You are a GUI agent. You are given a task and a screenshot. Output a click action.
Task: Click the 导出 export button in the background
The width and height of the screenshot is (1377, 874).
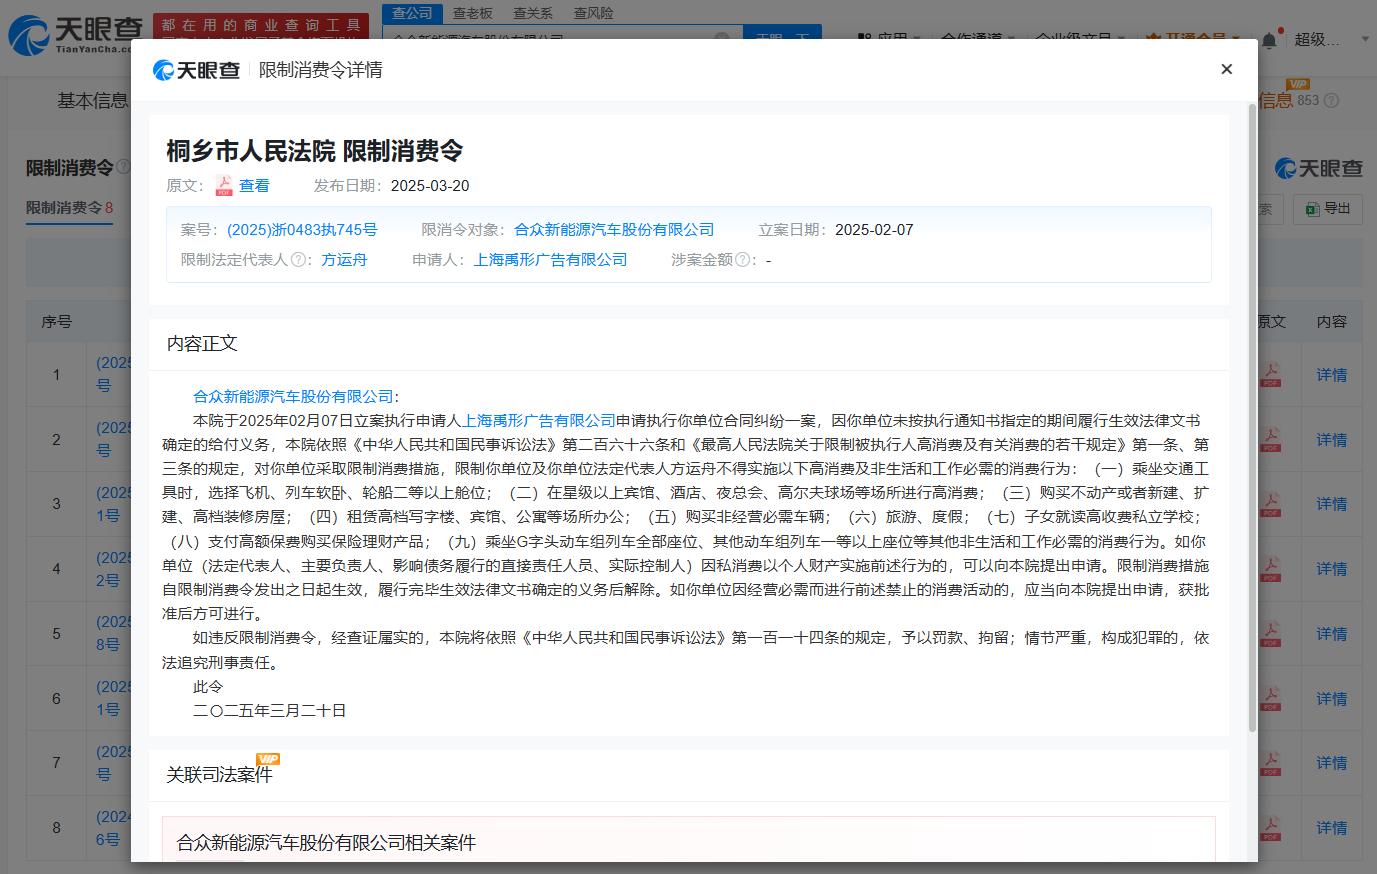[x=1328, y=208]
